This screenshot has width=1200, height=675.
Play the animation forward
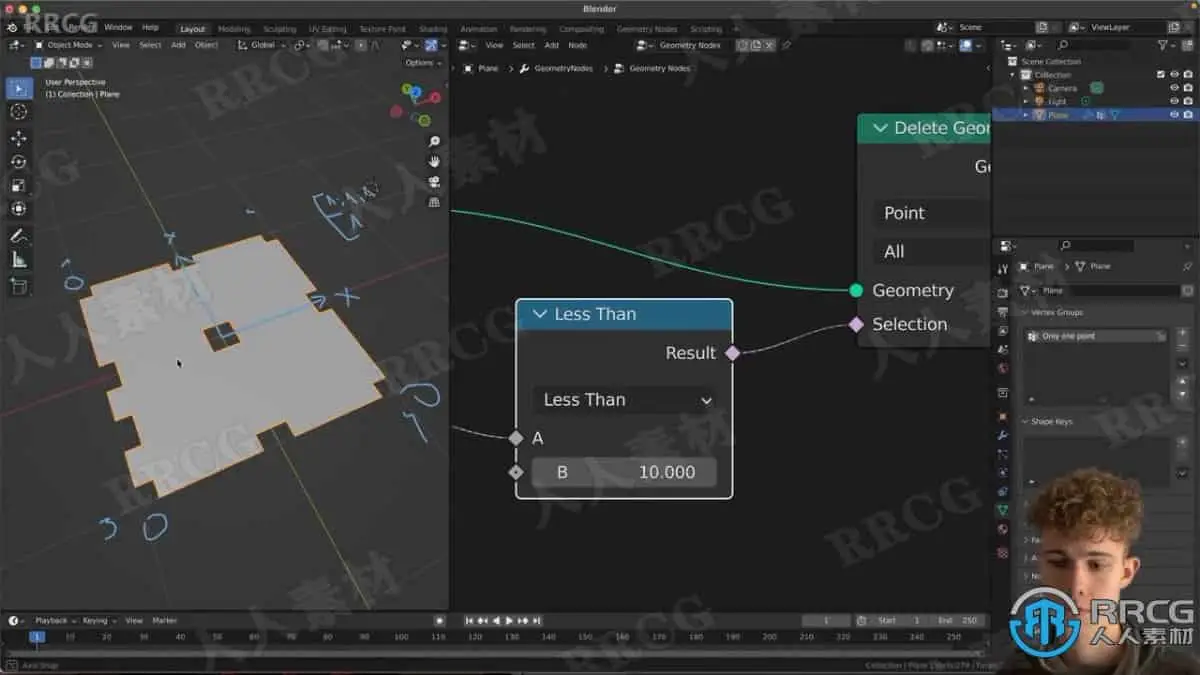[x=510, y=621]
